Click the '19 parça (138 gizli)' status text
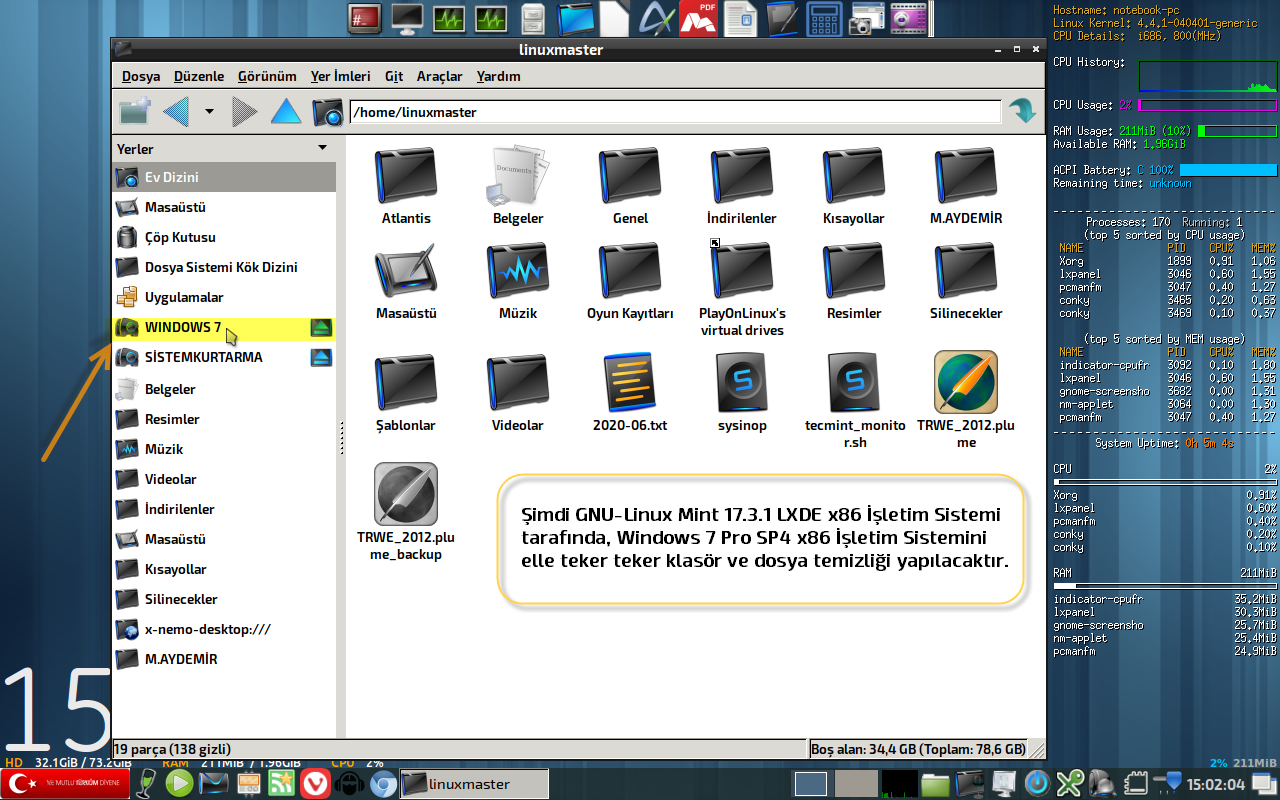1280x800 pixels. point(173,749)
